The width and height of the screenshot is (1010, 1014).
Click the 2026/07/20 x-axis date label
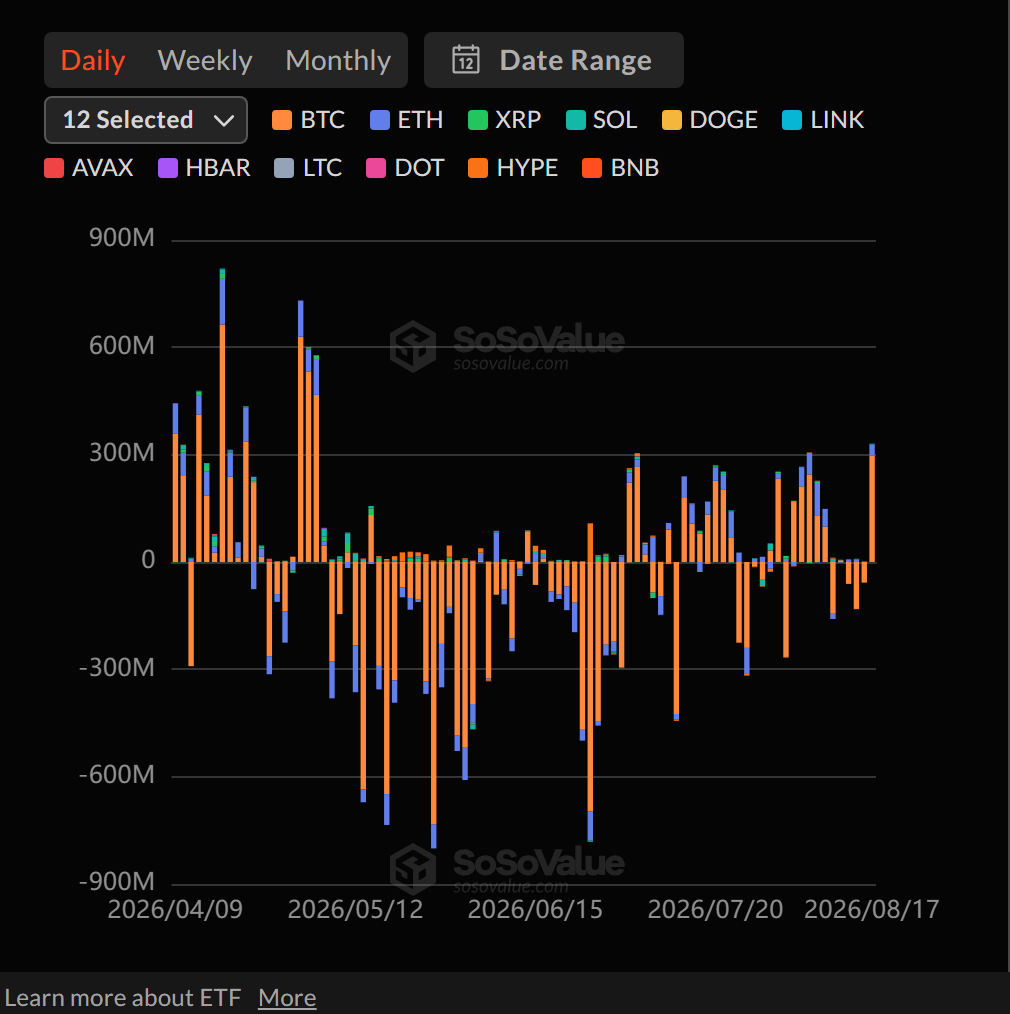pyautogui.click(x=715, y=909)
